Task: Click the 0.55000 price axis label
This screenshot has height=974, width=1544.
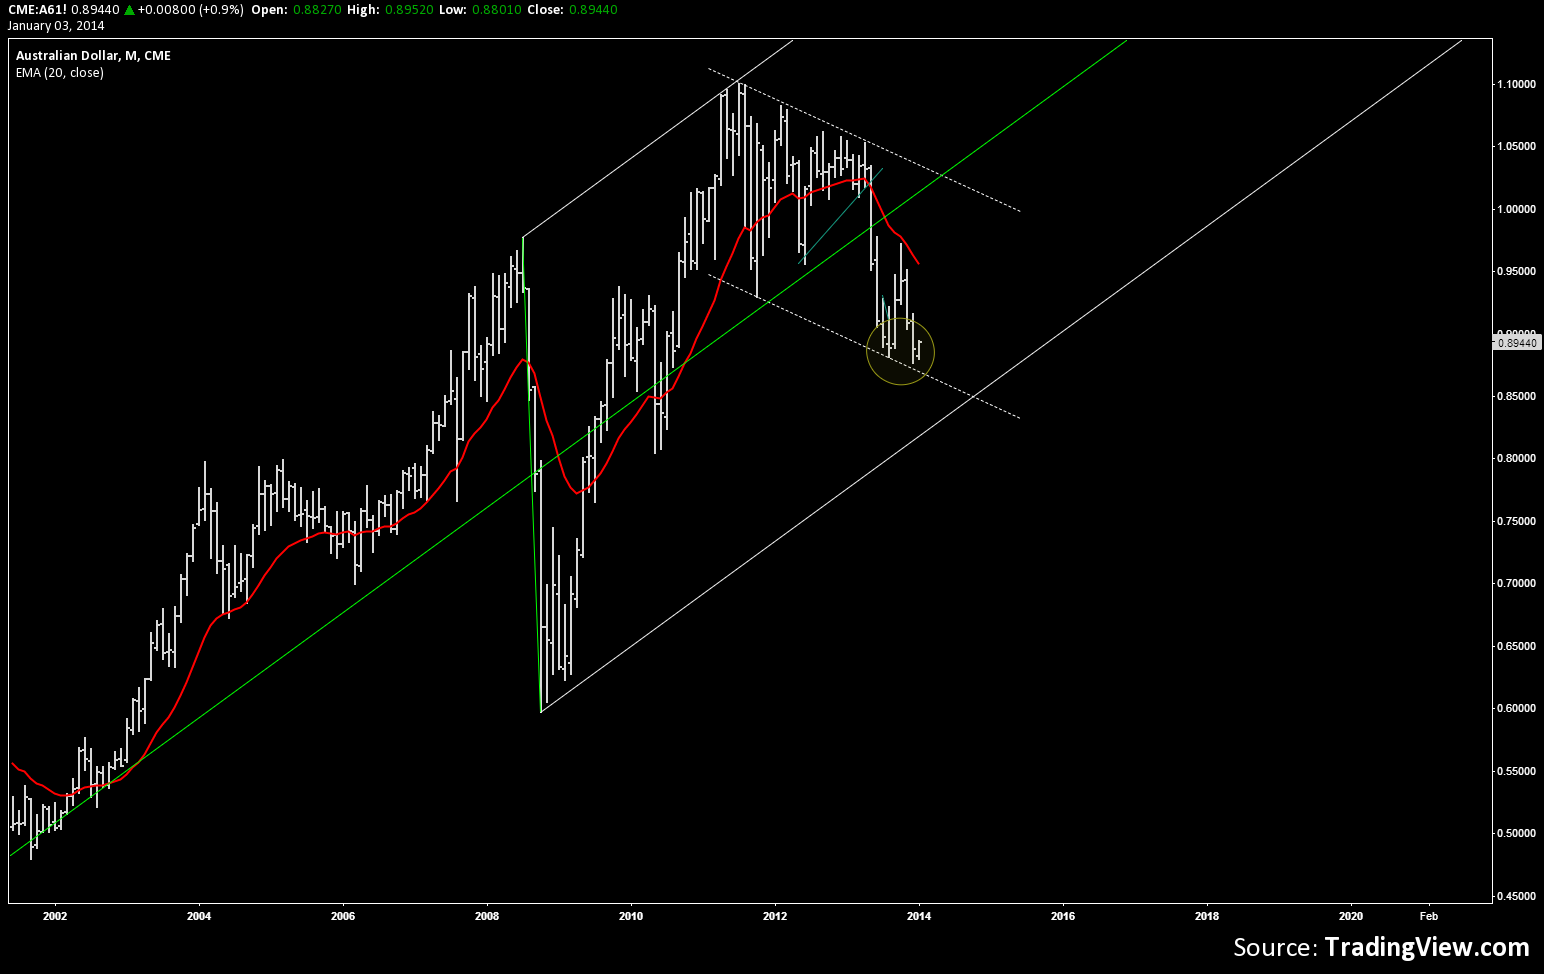Action: tap(1516, 771)
